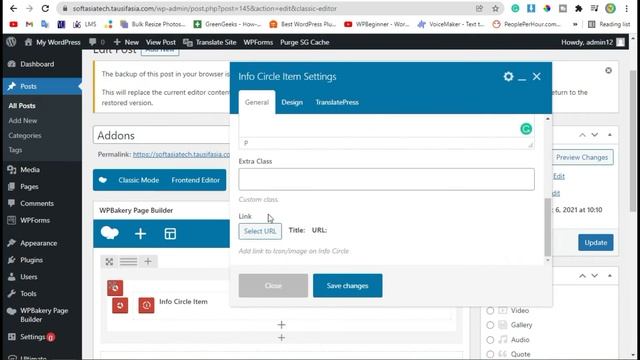Add an element with the upper plus sign
The height and width of the screenshot is (360, 640).
pyautogui.click(x=281, y=324)
